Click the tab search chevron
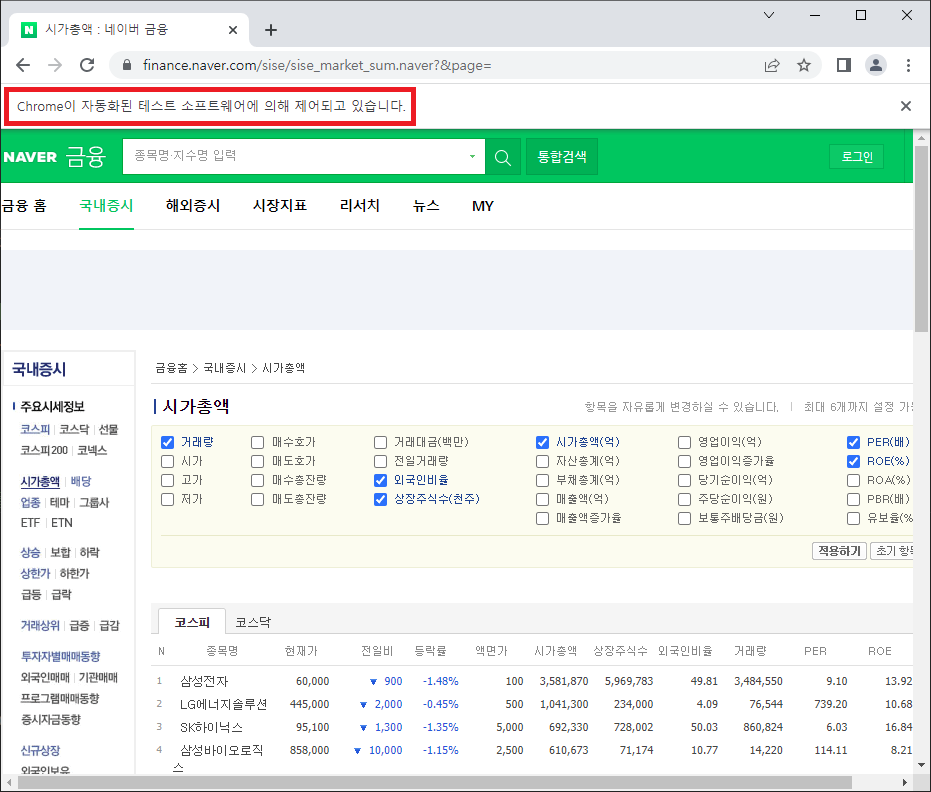 [x=769, y=15]
